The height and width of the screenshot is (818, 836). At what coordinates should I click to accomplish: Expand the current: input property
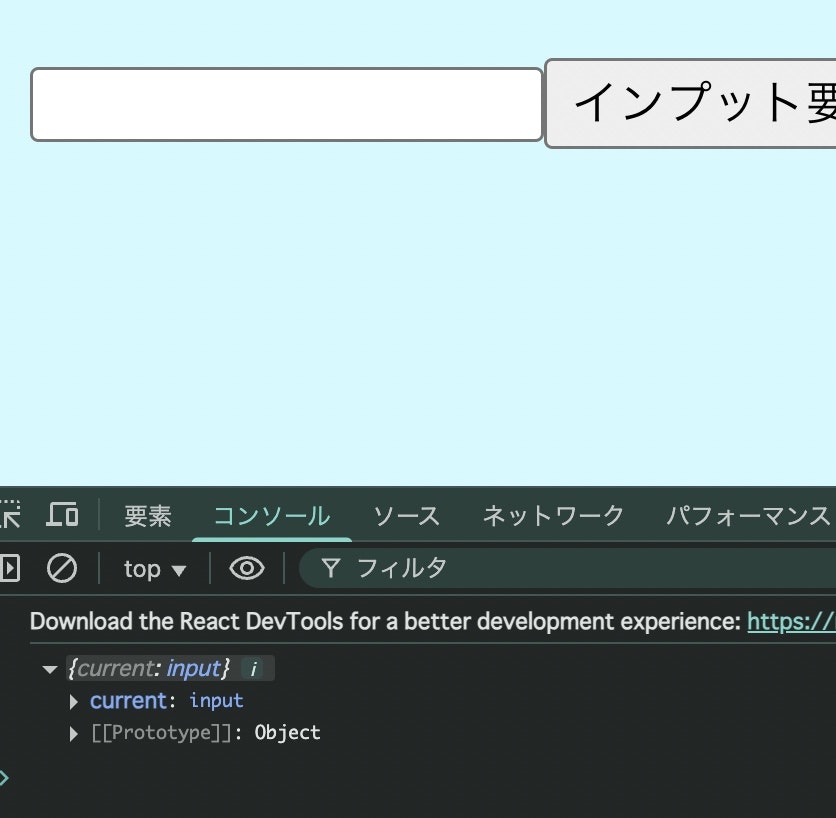click(74, 702)
